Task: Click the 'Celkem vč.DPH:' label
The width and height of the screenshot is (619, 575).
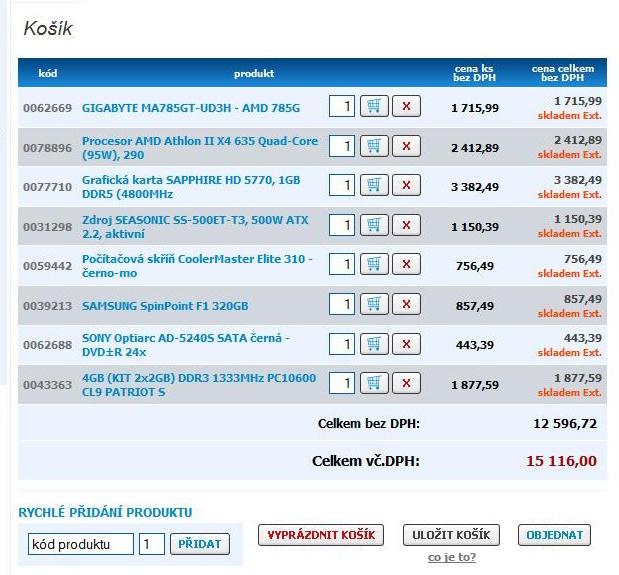Action: pyautogui.click(x=366, y=461)
